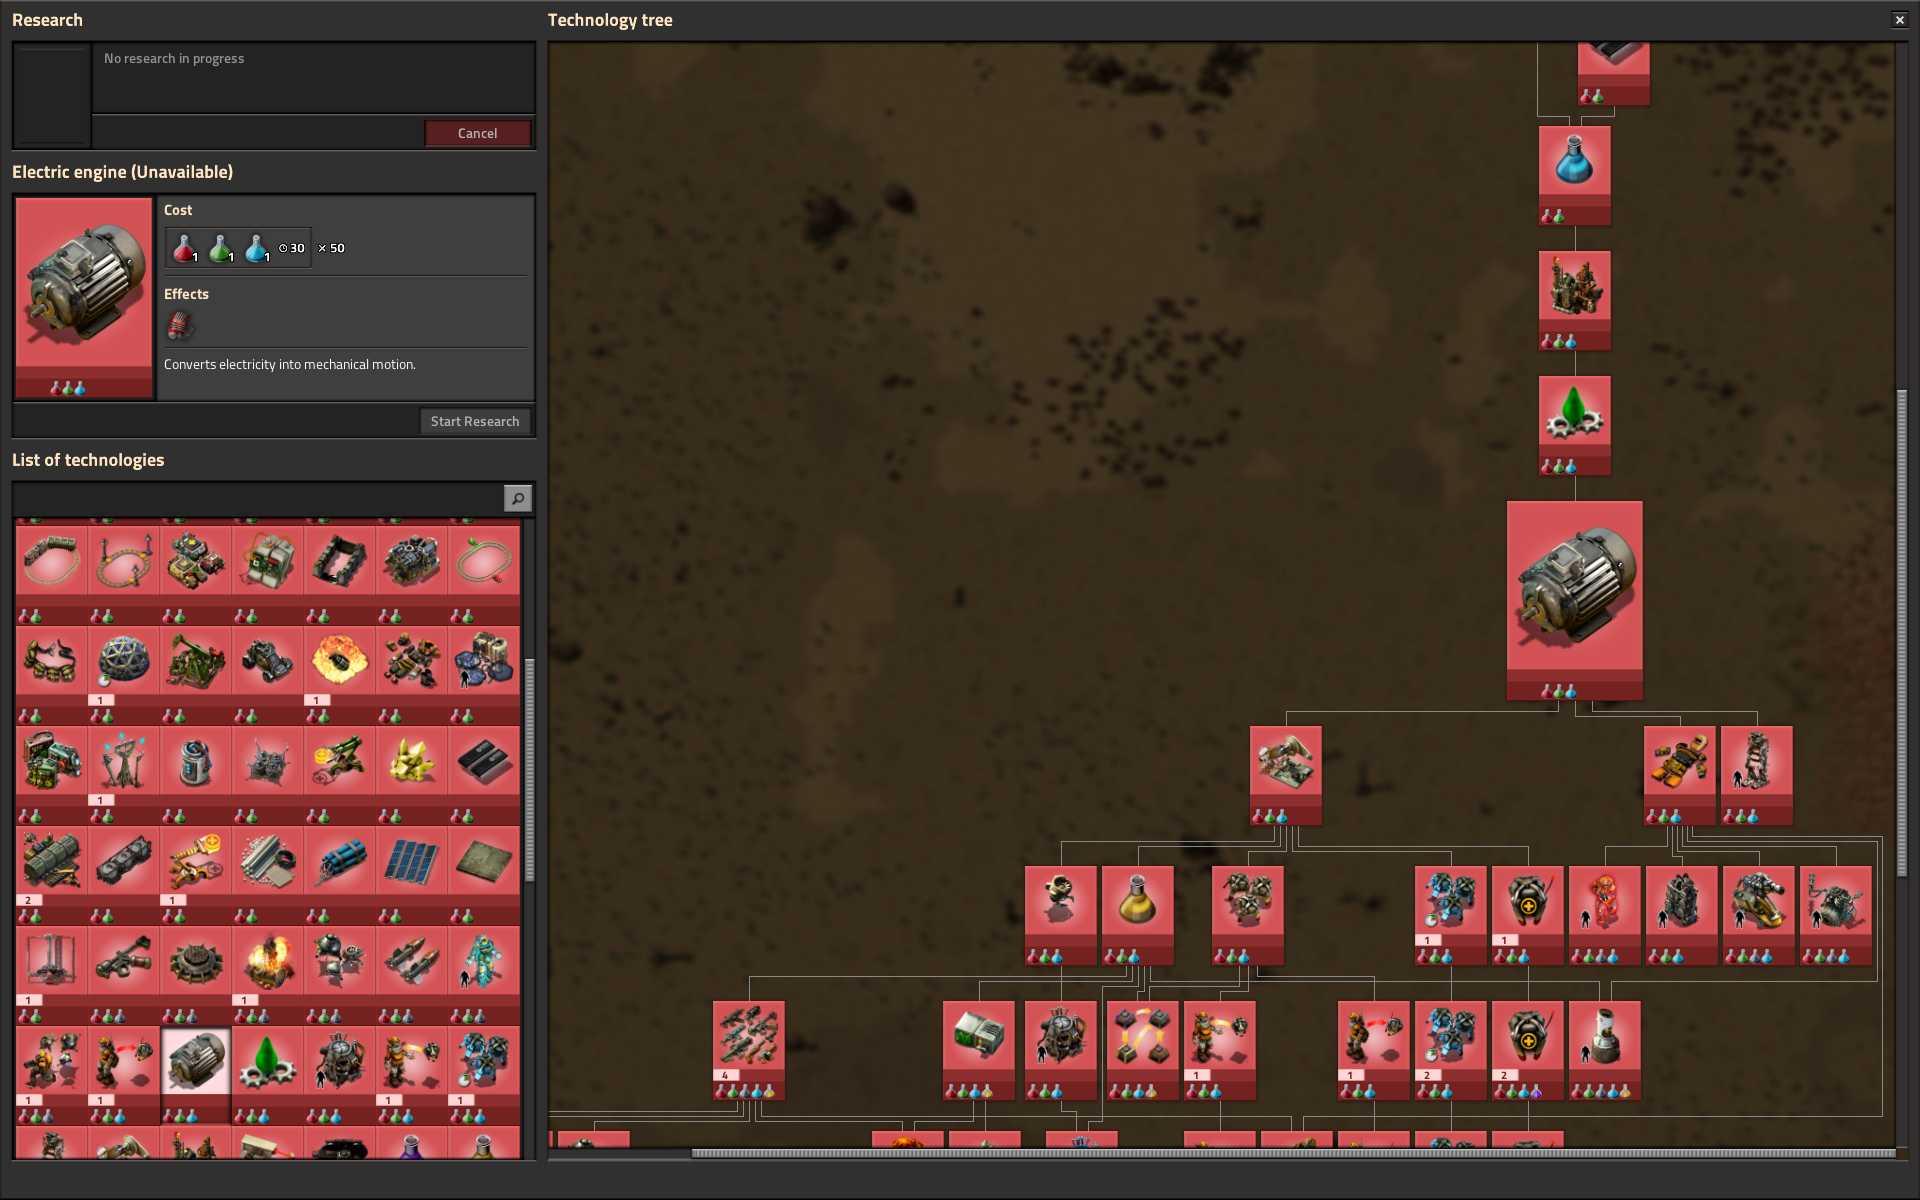1920x1200 pixels.
Task: Click the Personal roboport sphere tree node
Action: click(1060, 1050)
